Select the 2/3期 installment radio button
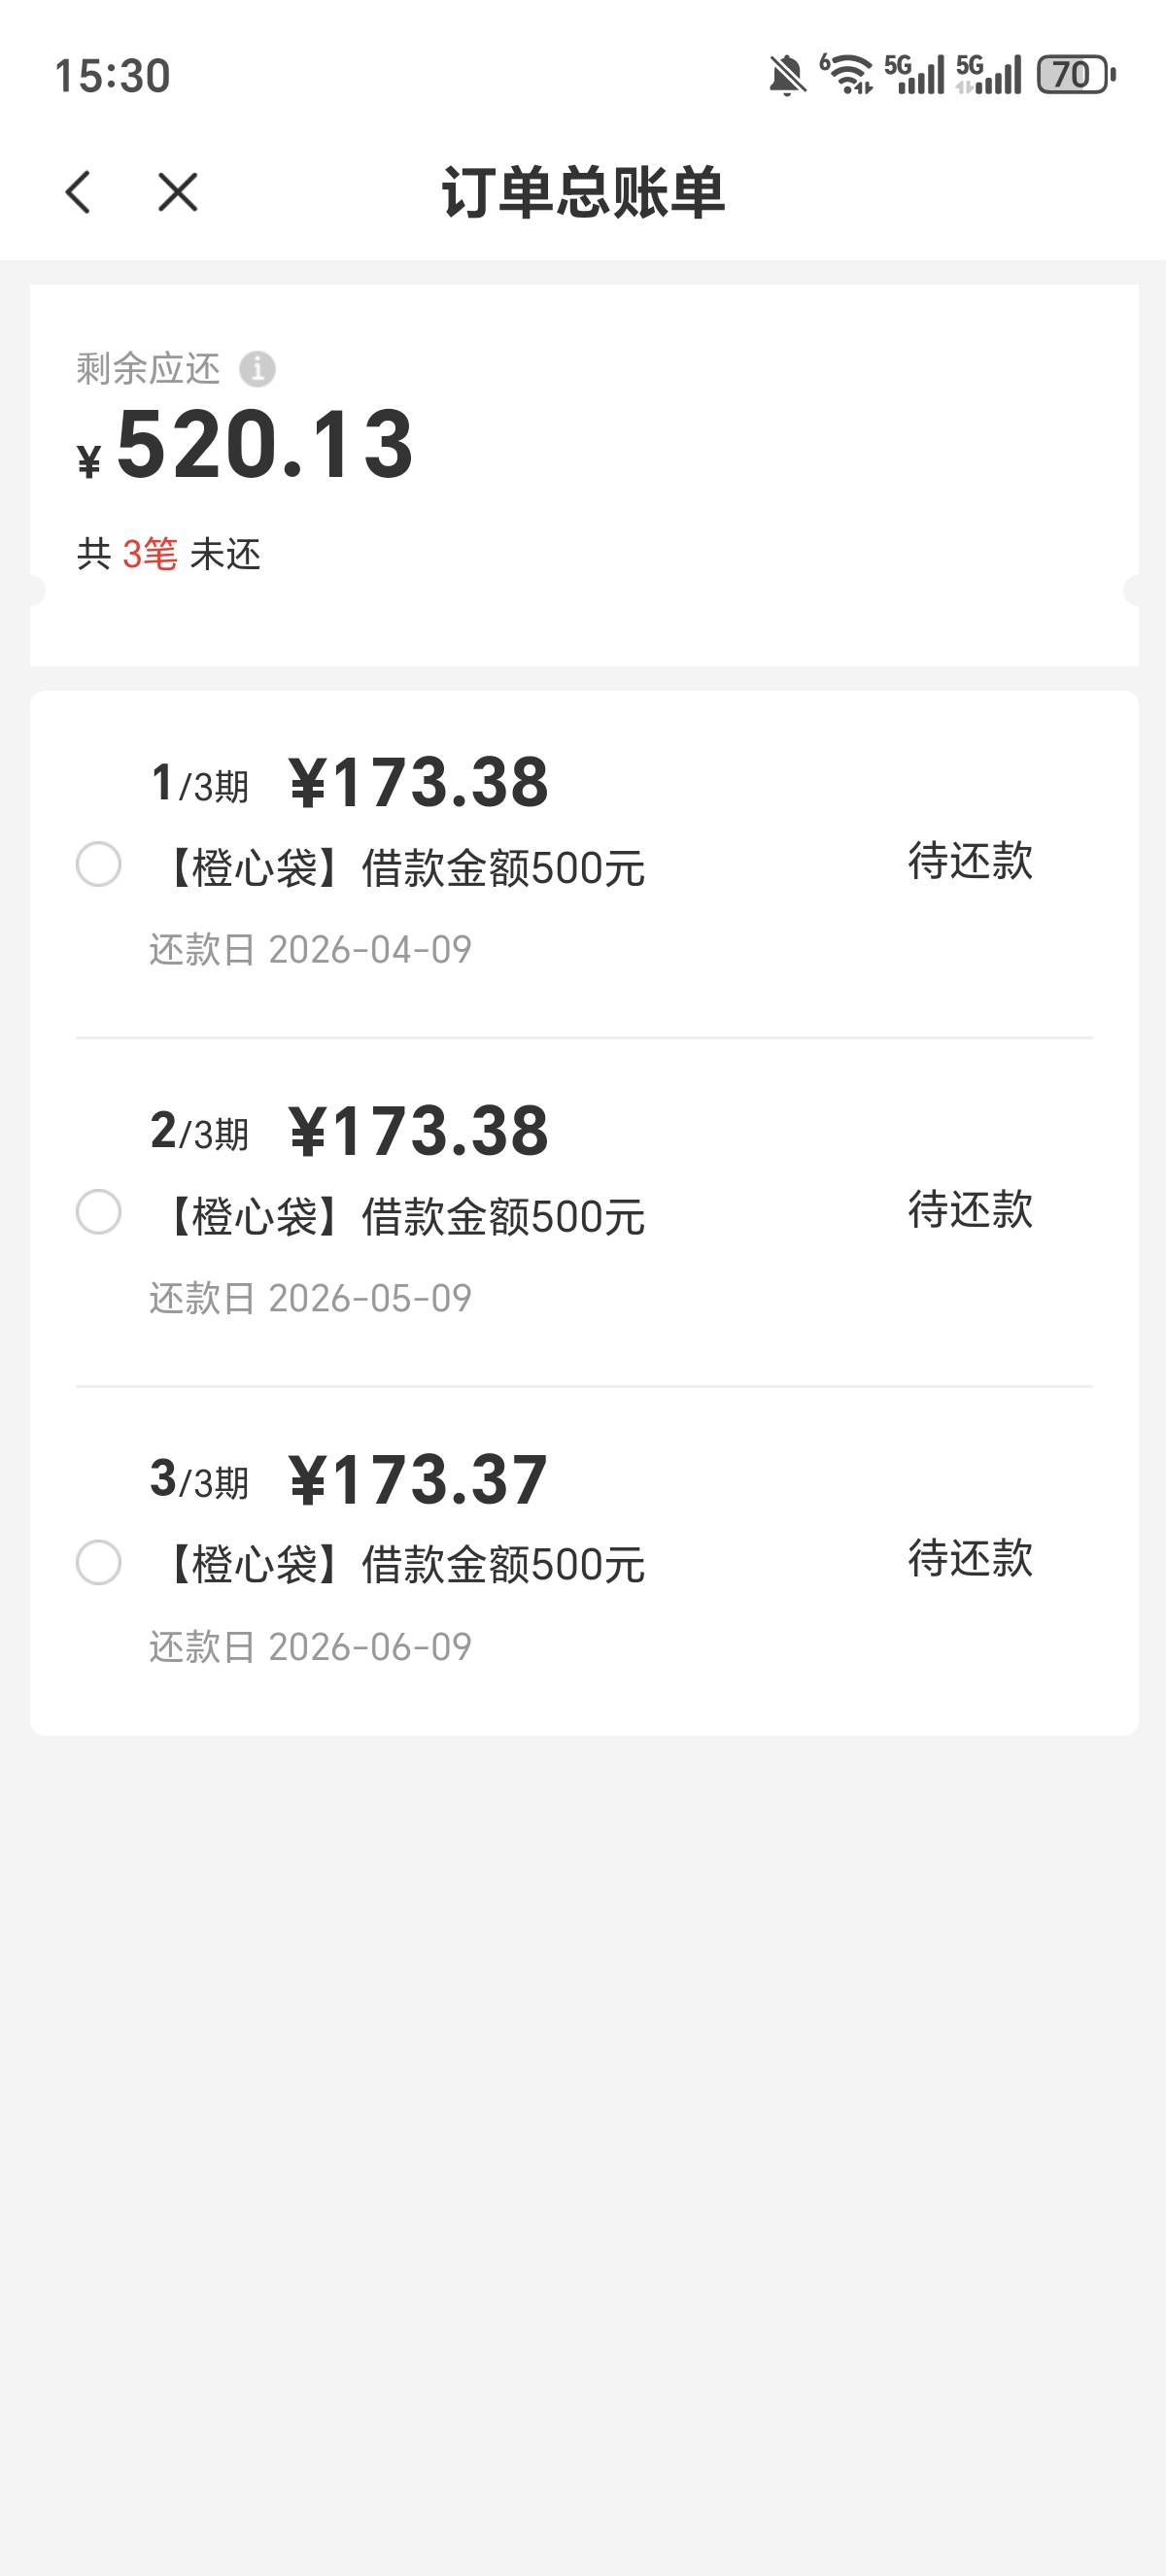1166x2576 pixels. point(99,1212)
